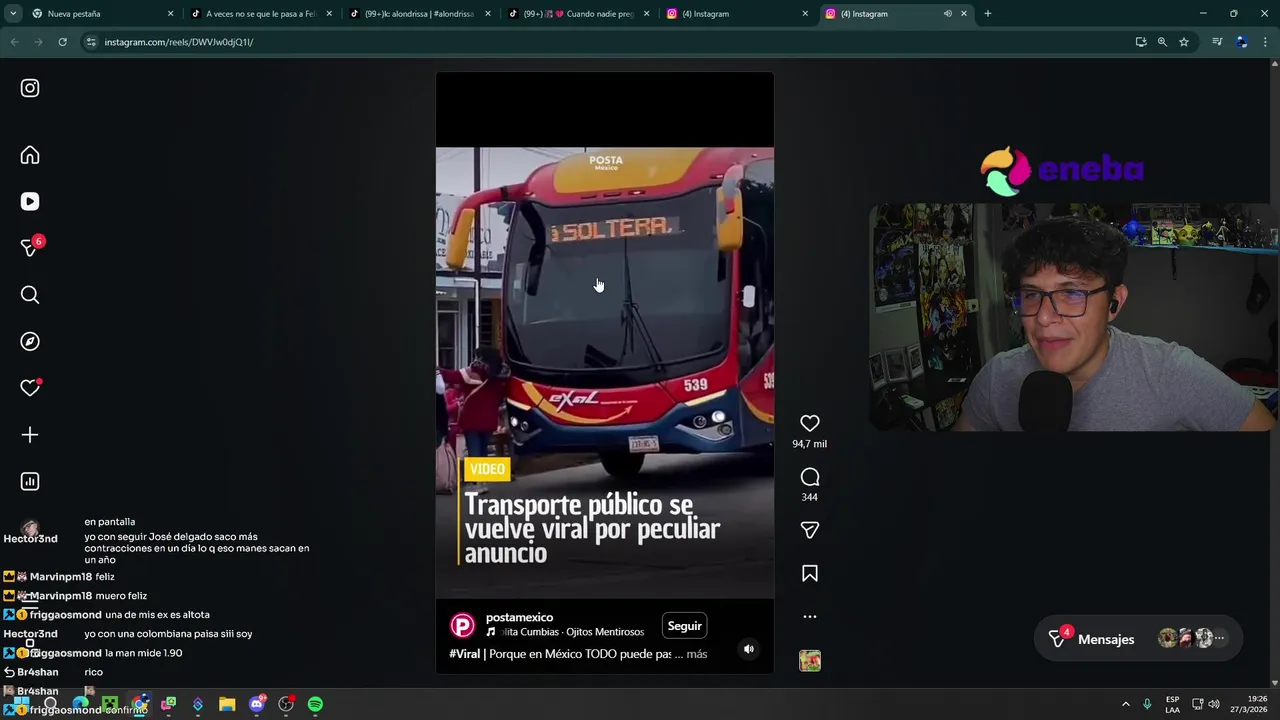Like the reel with heart icon
Screen dimensions: 1280x720
click(x=810, y=424)
